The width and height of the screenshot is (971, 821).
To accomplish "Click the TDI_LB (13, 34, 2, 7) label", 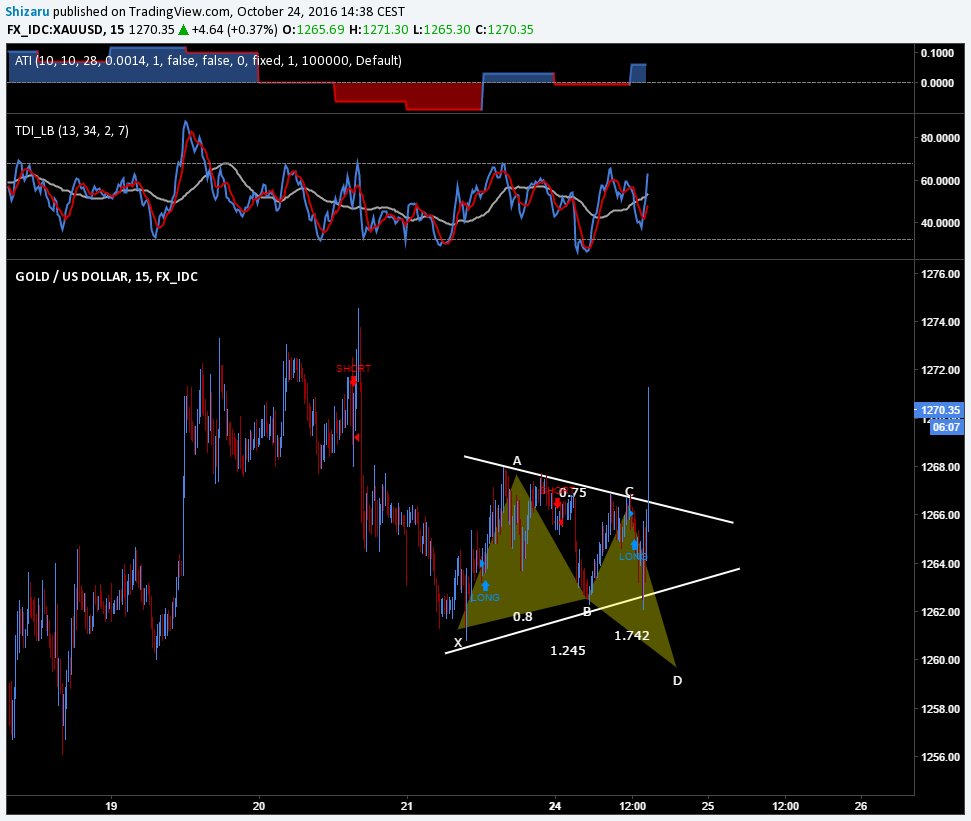I will (x=72, y=131).
